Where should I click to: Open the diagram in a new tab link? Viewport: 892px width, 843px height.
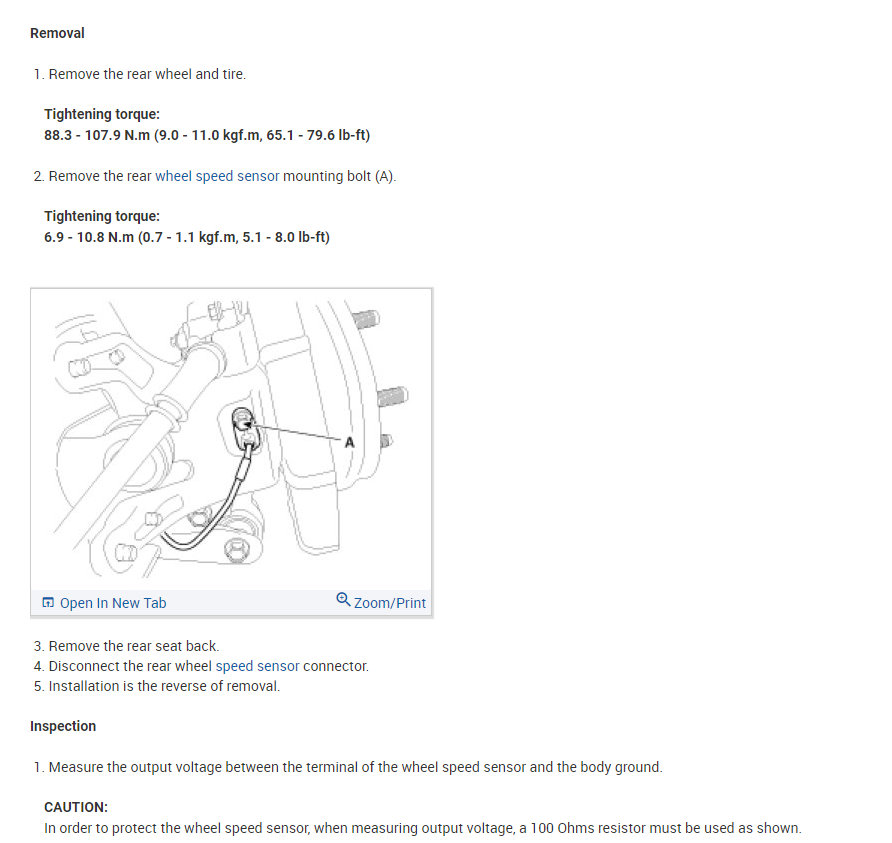(x=113, y=603)
